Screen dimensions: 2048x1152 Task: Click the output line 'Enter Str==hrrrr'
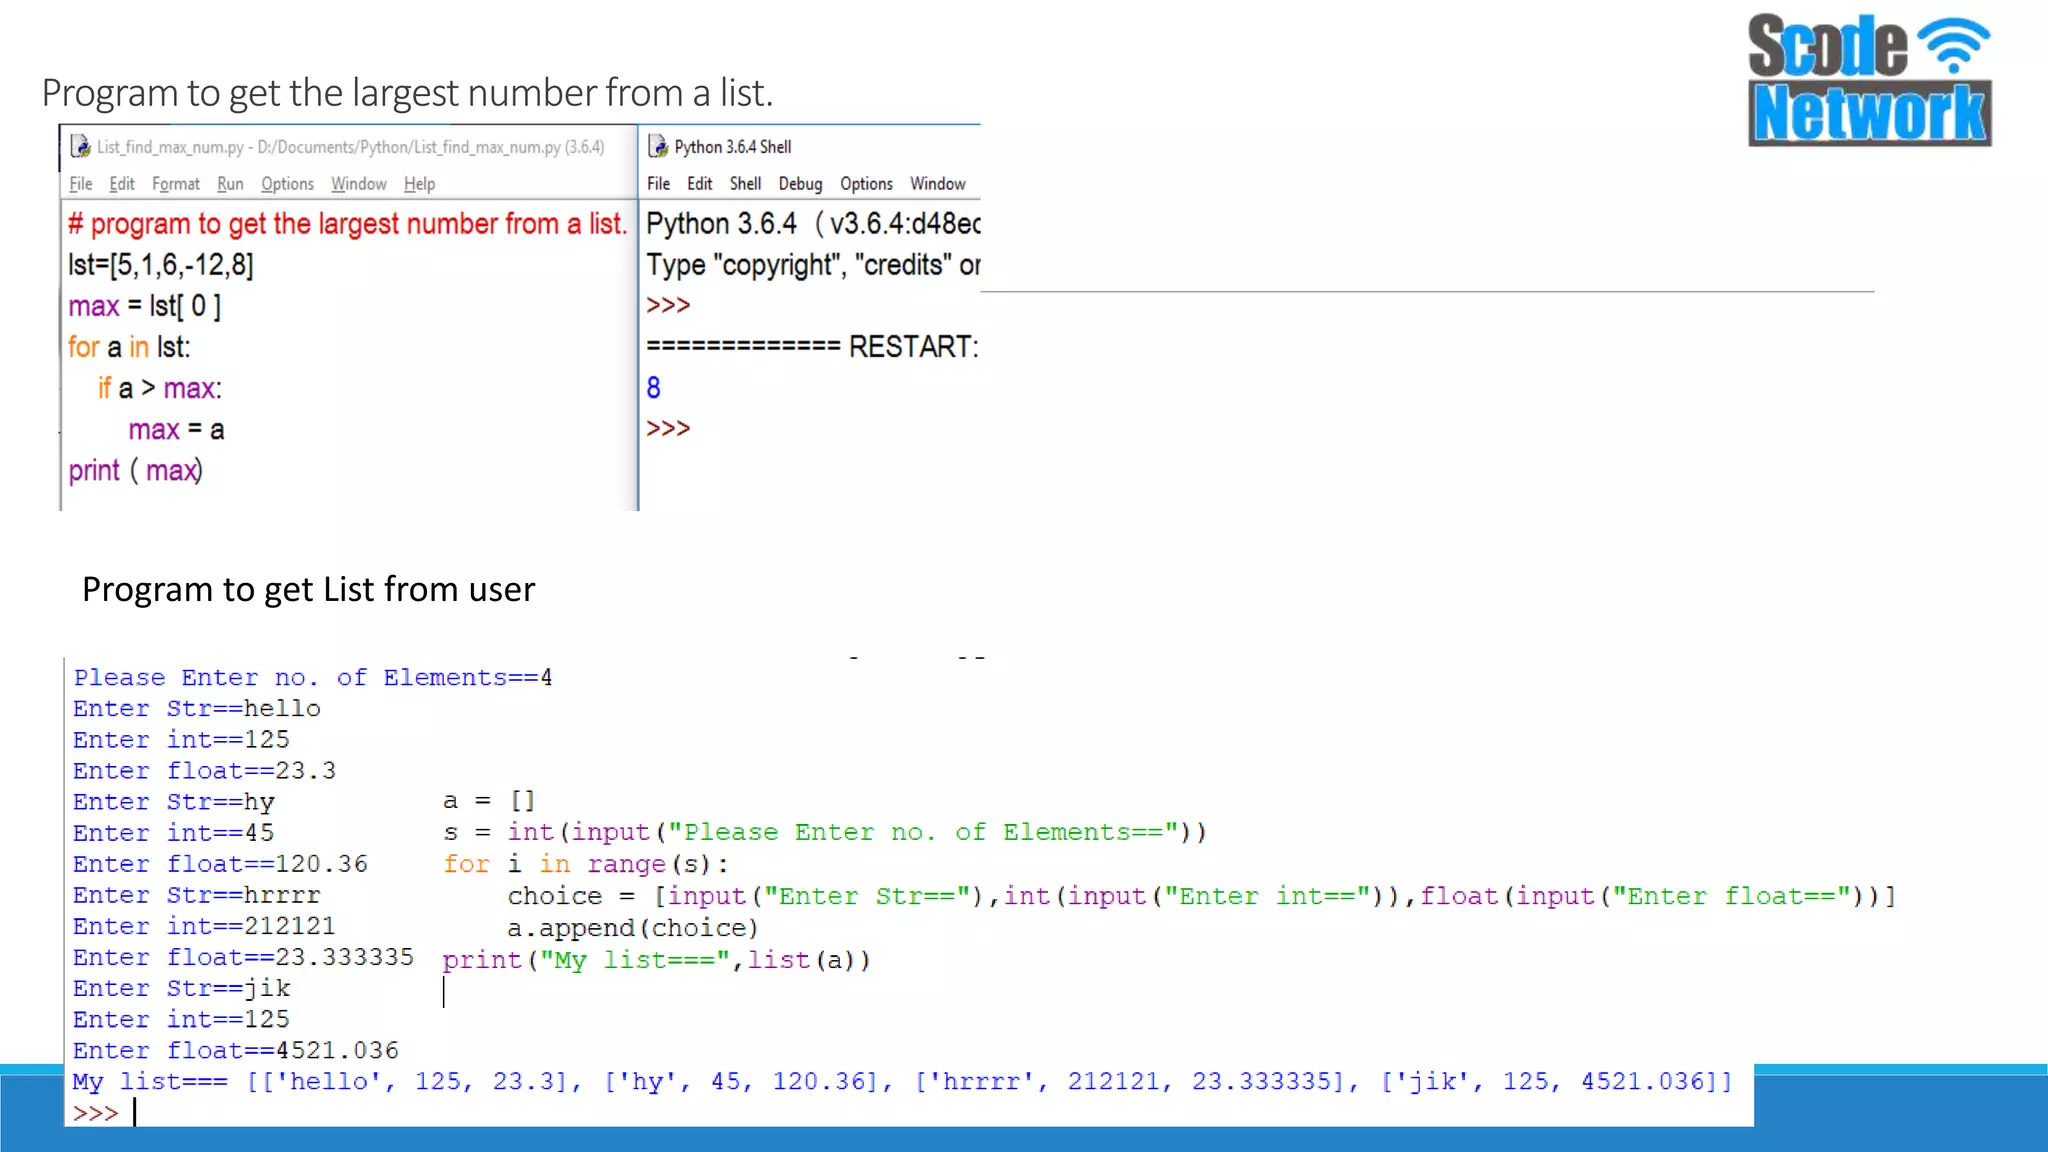197,894
